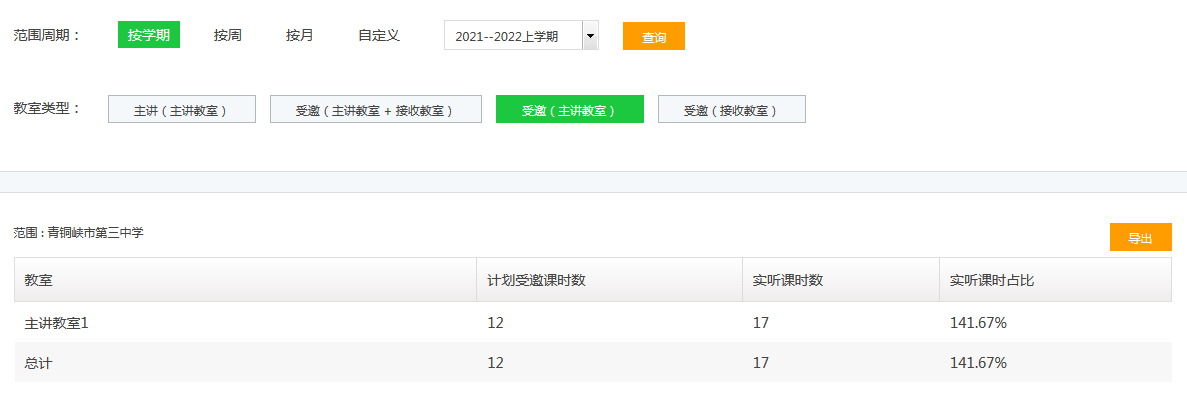The image size is (1187, 420).
Task: Select 受邀（接收教室） classroom type
Action: coord(731,109)
